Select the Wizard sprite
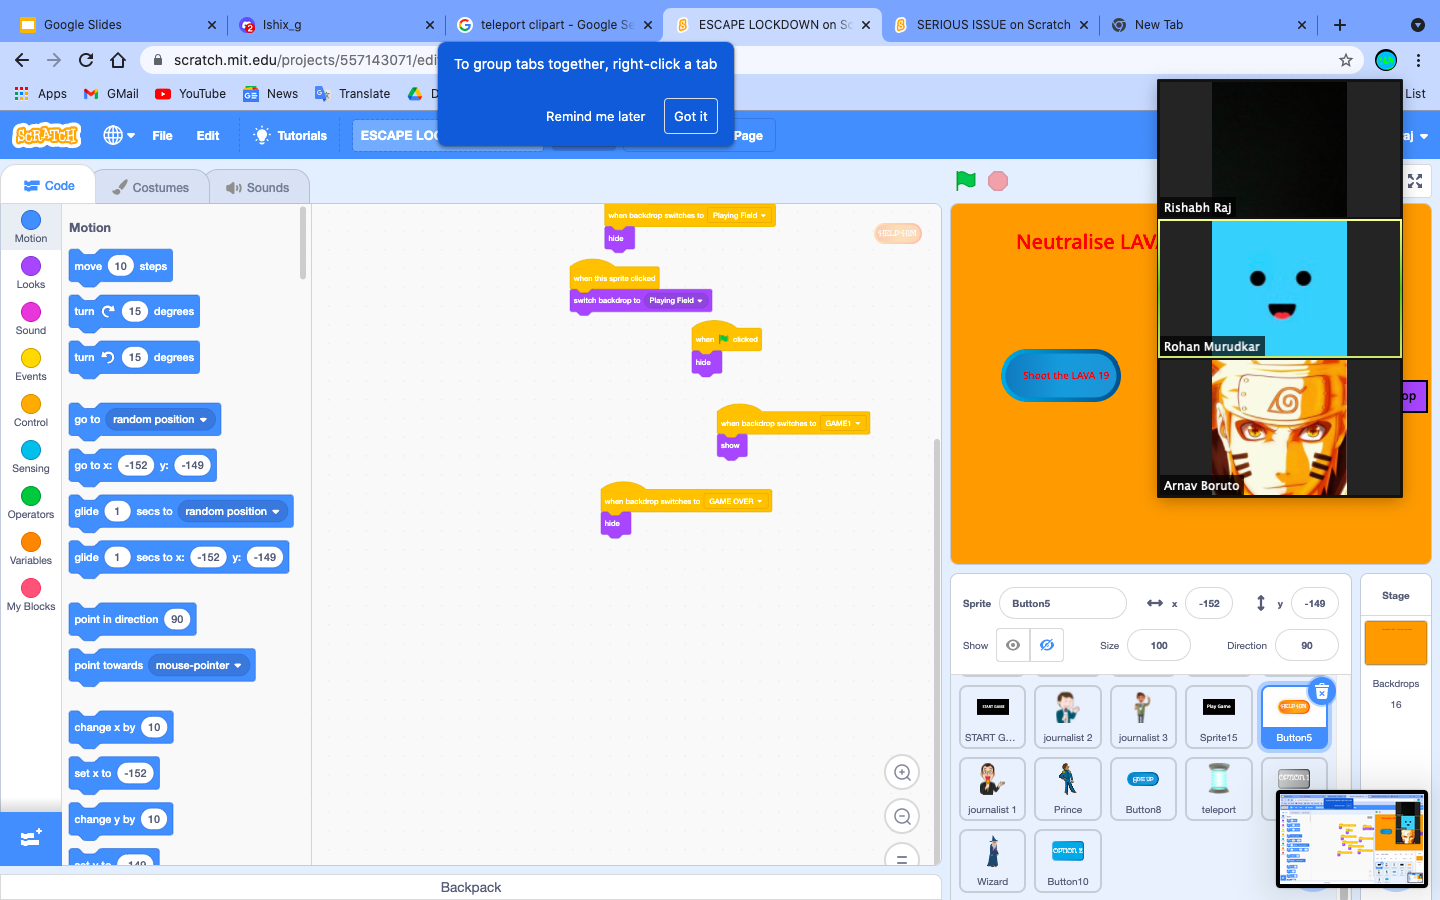The width and height of the screenshot is (1440, 900). click(x=992, y=861)
